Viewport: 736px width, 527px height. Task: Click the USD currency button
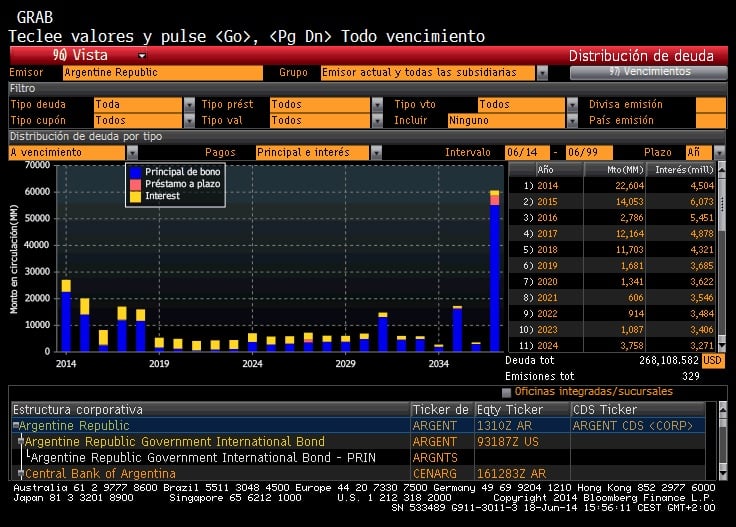pyautogui.click(x=712, y=360)
